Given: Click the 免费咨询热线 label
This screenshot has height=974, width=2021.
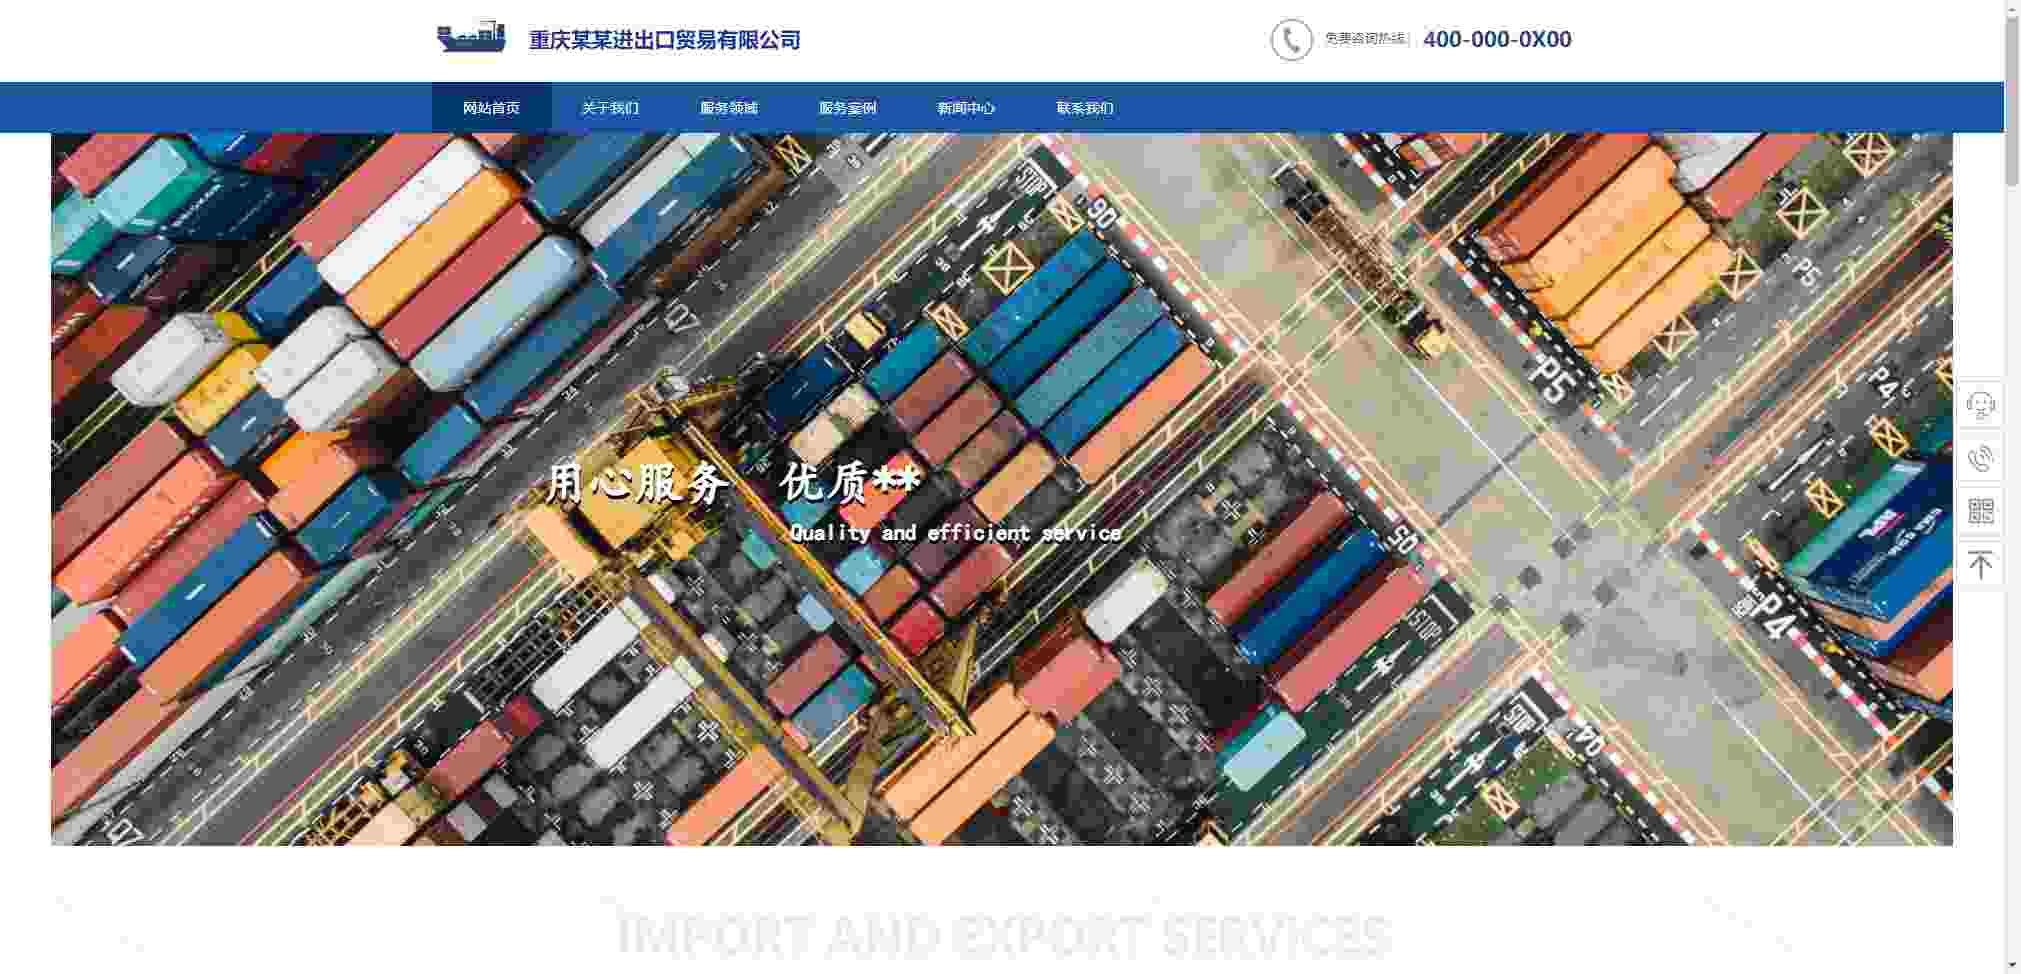Looking at the screenshot, I should tap(1365, 38).
